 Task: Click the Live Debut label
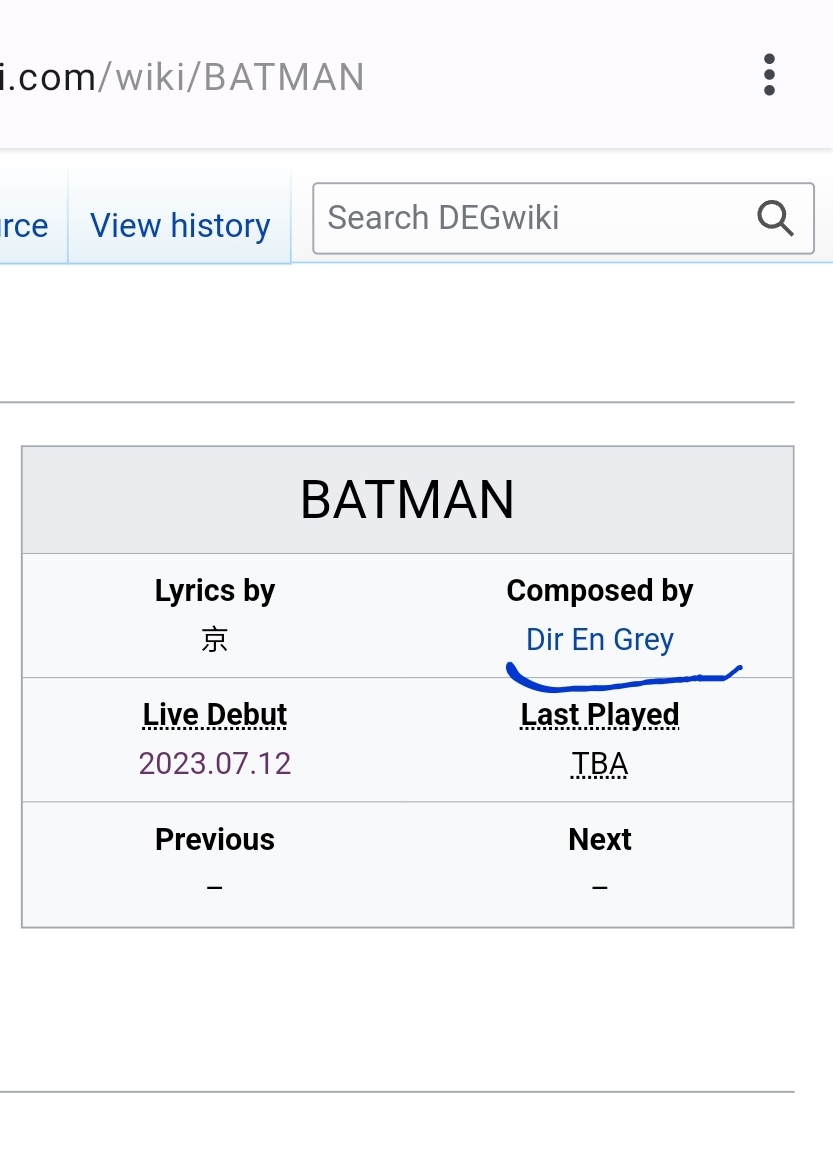point(214,714)
